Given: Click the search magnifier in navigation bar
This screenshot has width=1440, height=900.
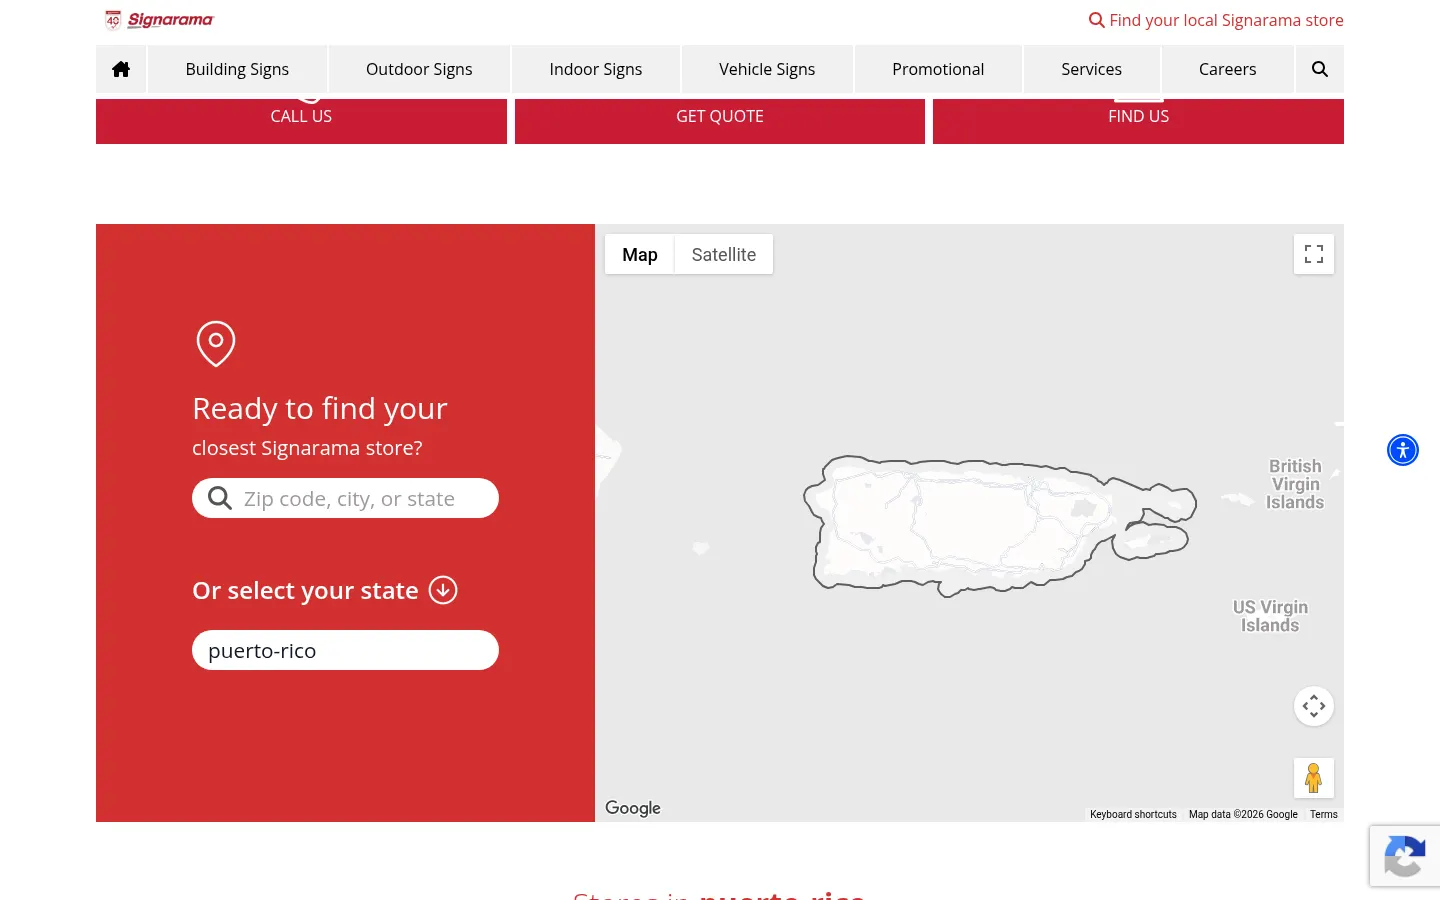Looking at the screenshot, I should pos(1320,69).
